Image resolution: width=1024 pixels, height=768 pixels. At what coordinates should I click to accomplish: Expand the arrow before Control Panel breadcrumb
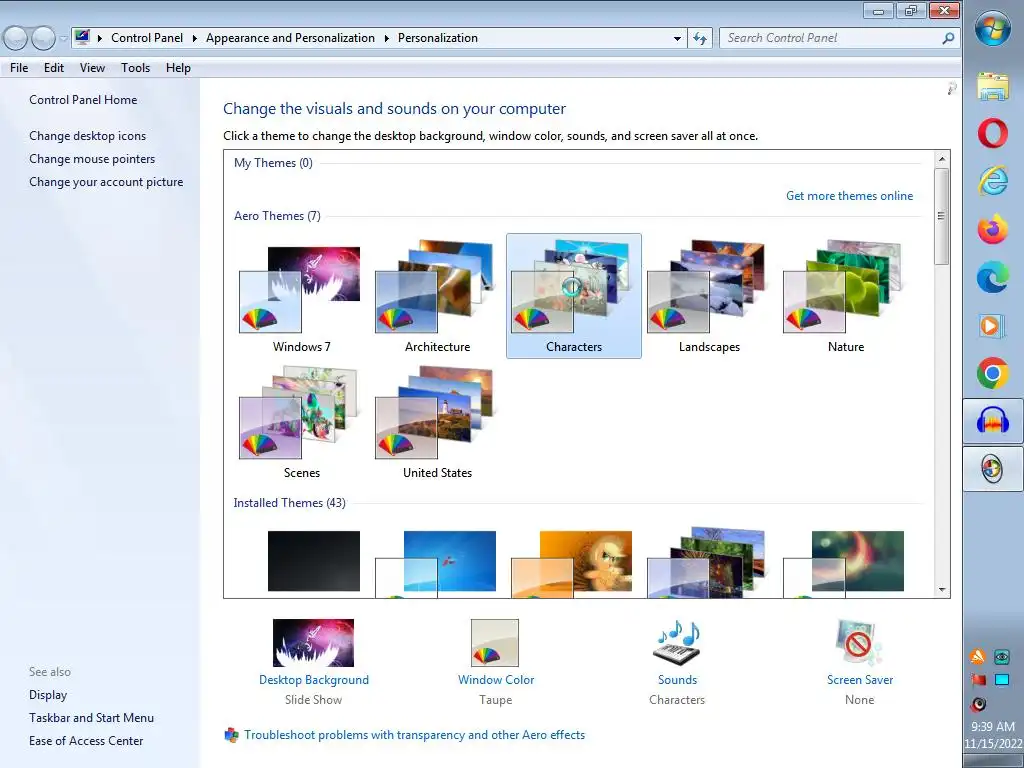click(100, 39)
